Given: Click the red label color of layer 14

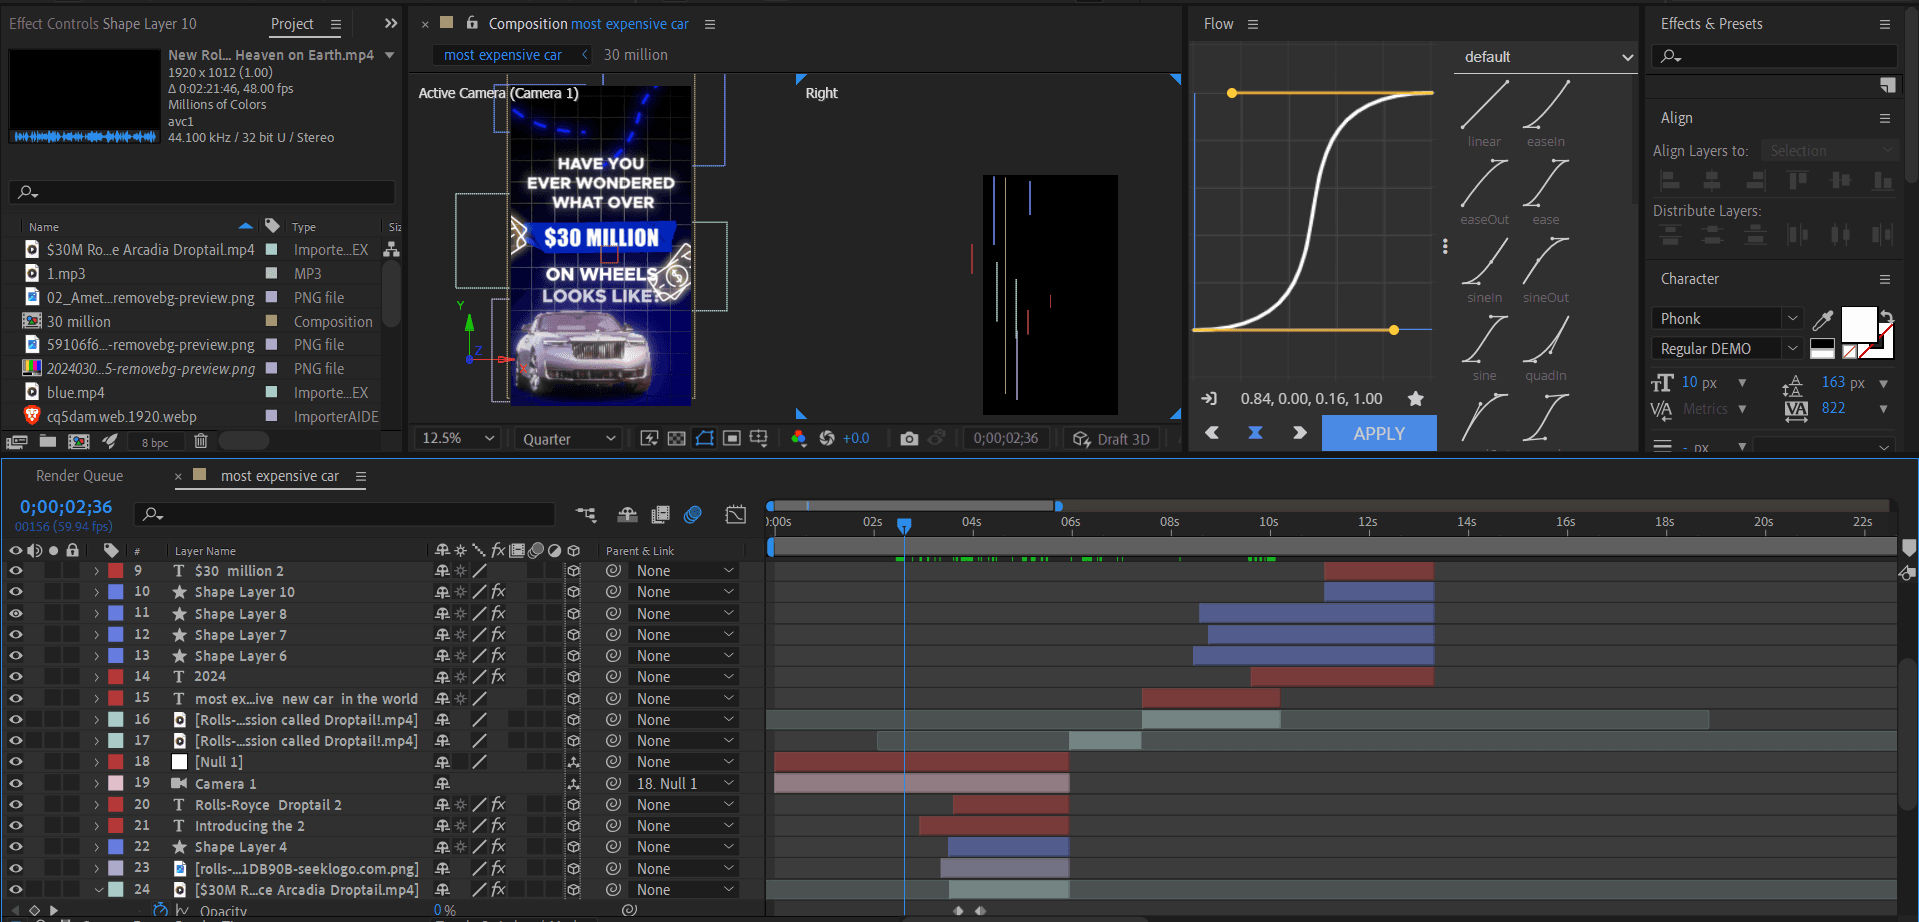Looking at the screenshot, I should pyautogui.click(x=116, y=677).
